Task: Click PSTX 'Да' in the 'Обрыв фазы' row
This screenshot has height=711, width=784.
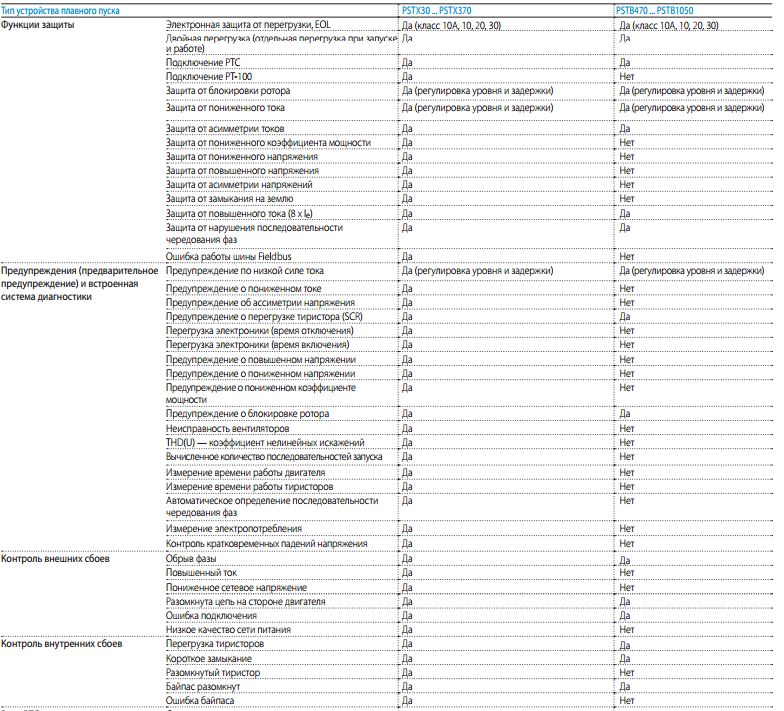Action: pyautogui.click(x=407, y=558)
